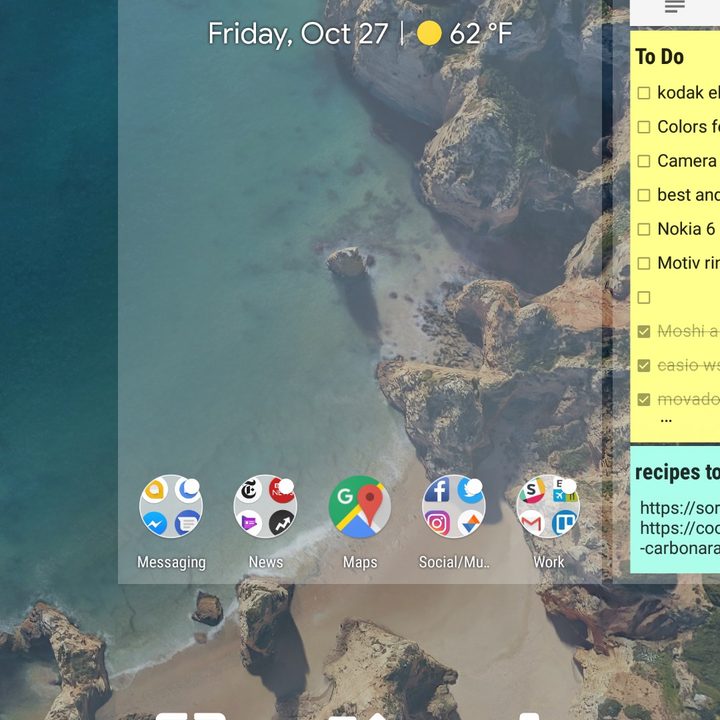Open the 'https://coo' recipe link

pyautogui.click(x=680, y=528)
